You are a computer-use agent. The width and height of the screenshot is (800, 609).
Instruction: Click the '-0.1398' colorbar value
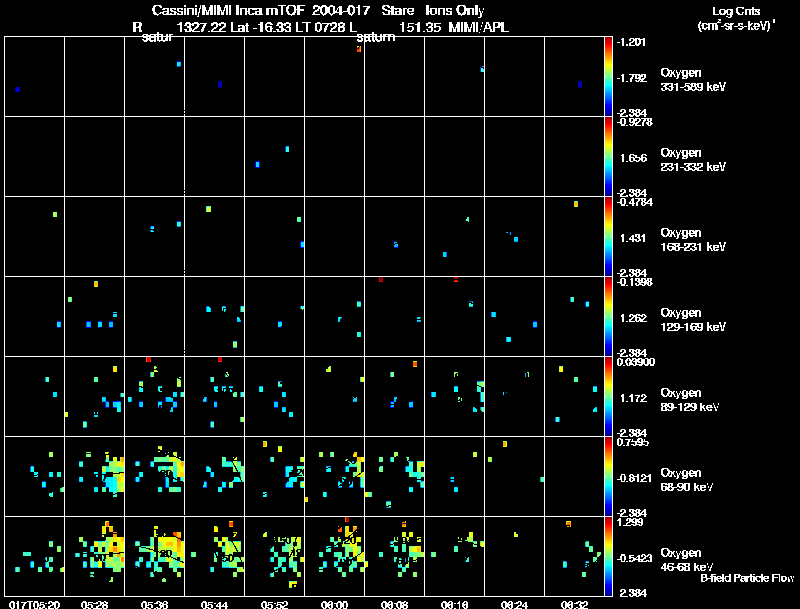tap(634, 282)
